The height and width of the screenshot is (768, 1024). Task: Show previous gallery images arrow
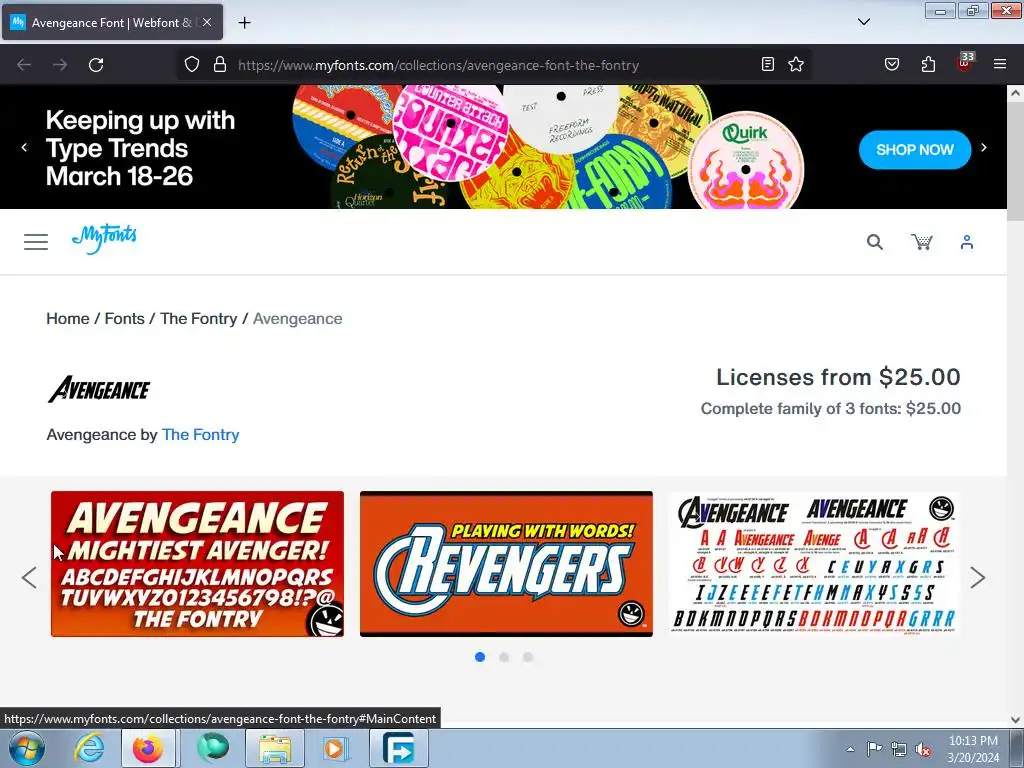point(29,577)
